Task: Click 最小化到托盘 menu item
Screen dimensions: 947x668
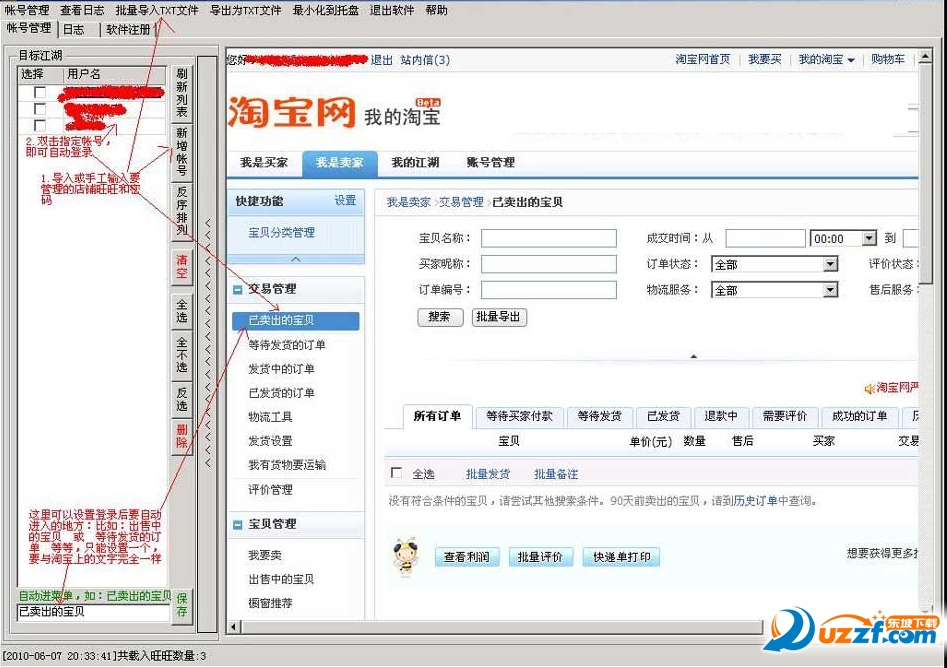Action: pyautogui.click(x=325, y=10)
